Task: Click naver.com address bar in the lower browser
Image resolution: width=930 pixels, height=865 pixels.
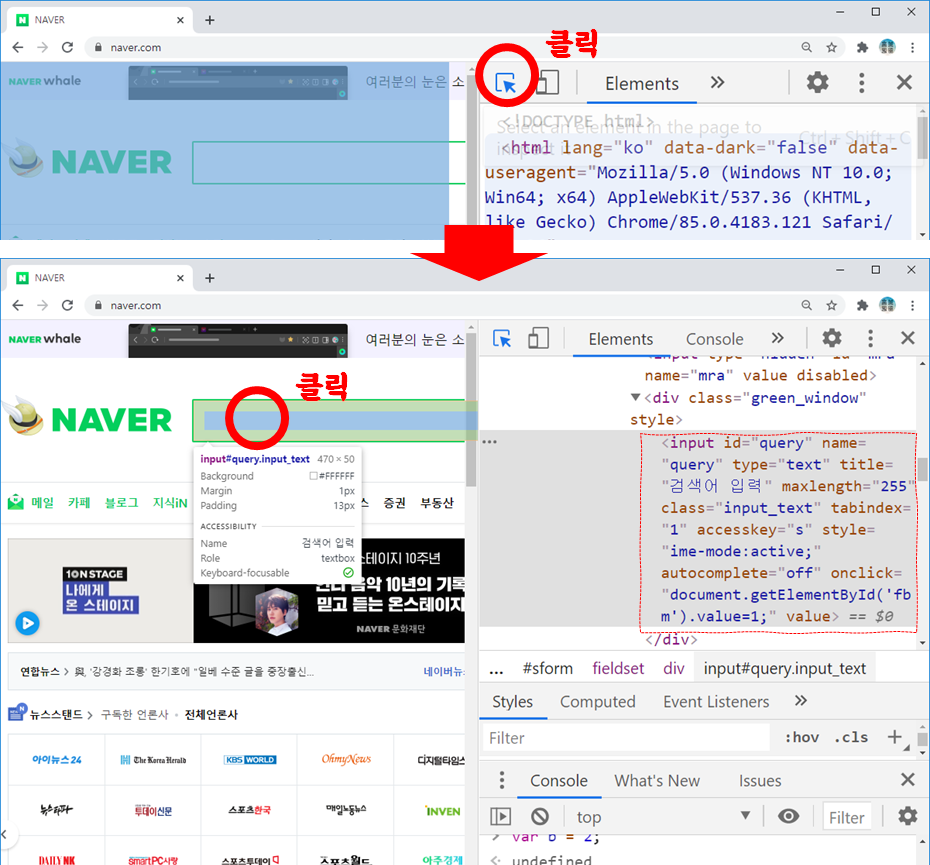Action: pos(136,306)
